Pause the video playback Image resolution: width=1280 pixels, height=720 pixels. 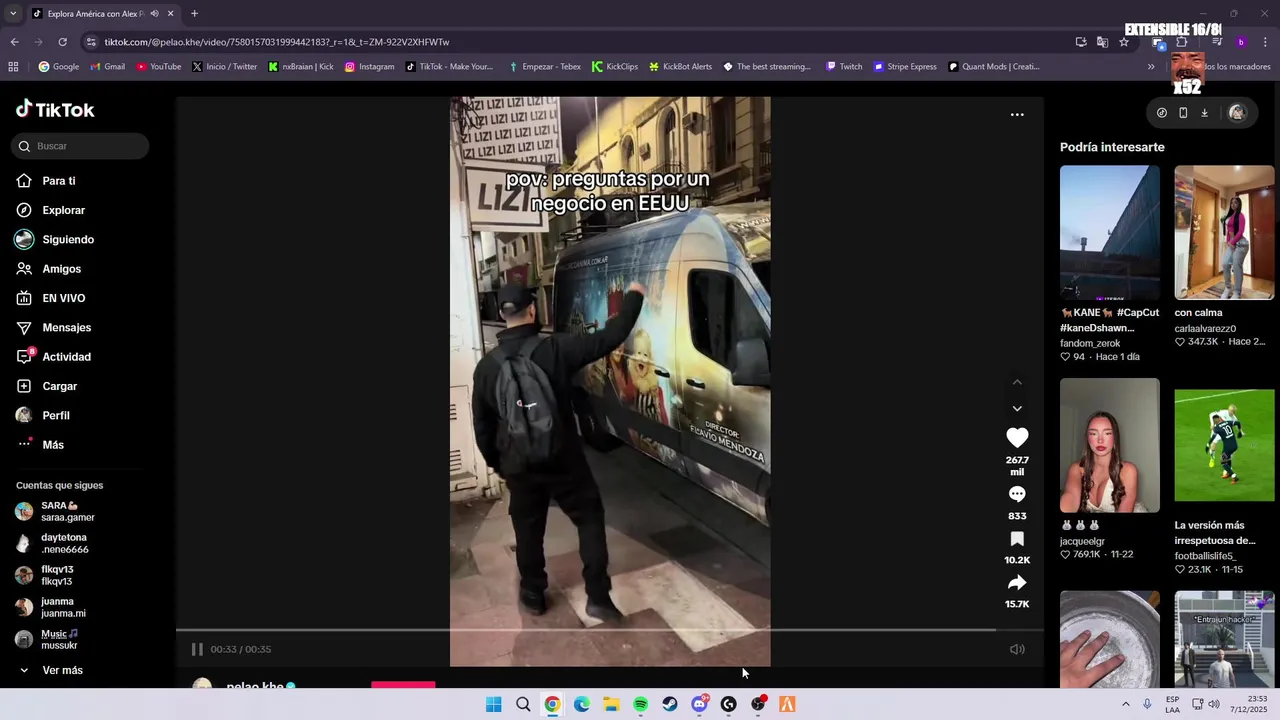coord(197,649)
